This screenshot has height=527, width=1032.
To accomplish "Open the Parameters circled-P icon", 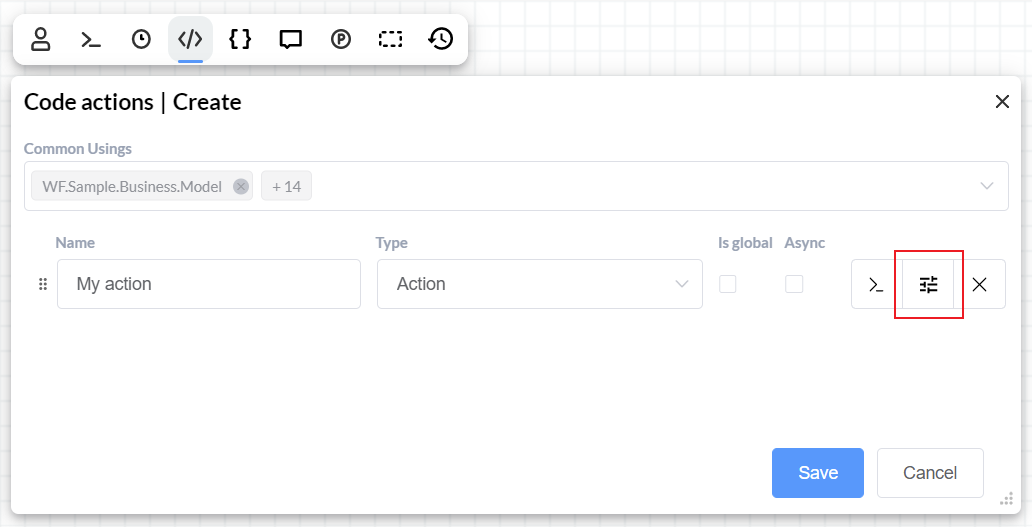I will (x=341, y=39).
